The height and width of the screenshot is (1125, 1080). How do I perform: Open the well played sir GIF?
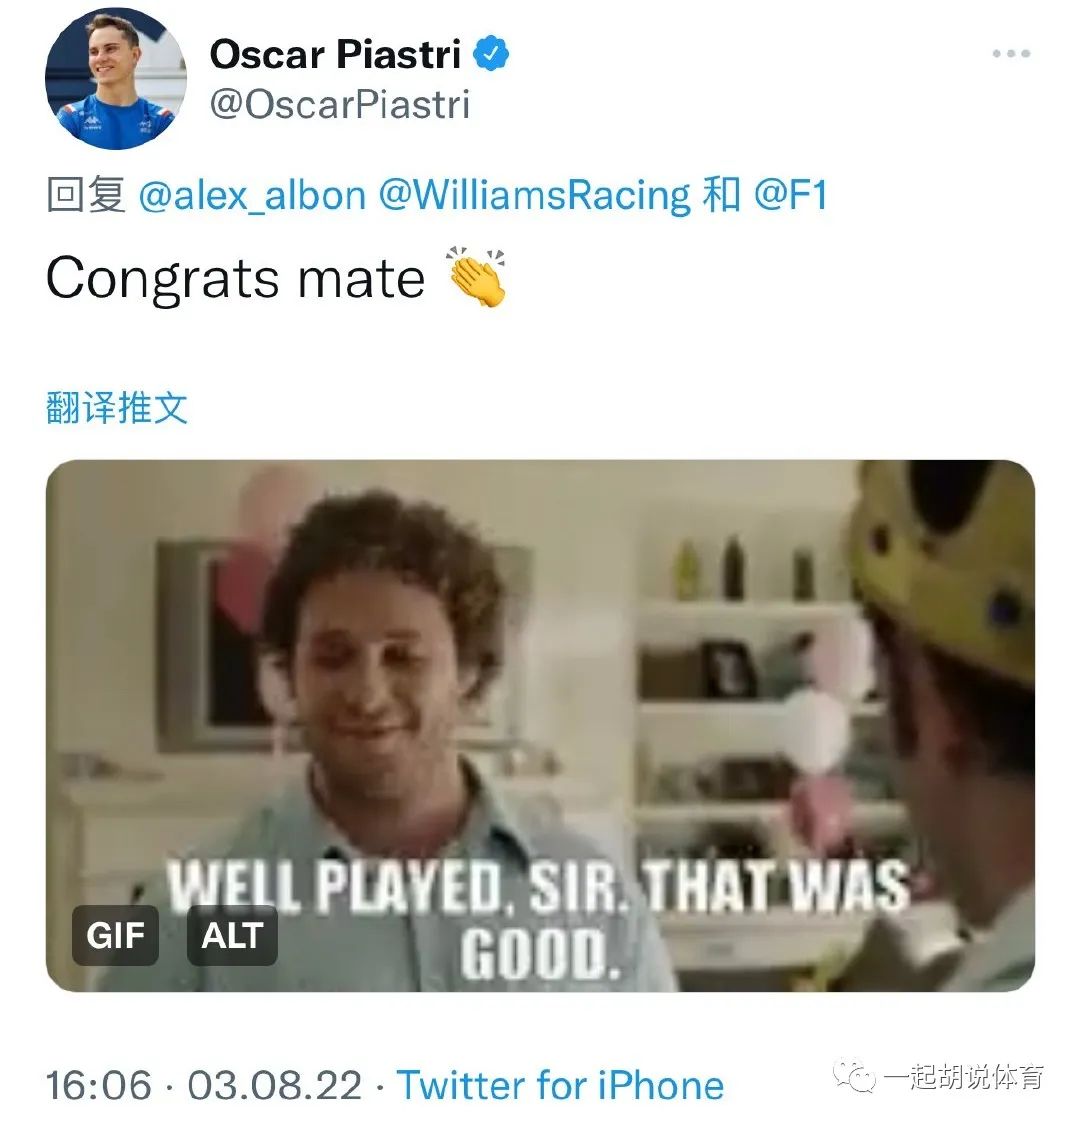click(540, 725)
